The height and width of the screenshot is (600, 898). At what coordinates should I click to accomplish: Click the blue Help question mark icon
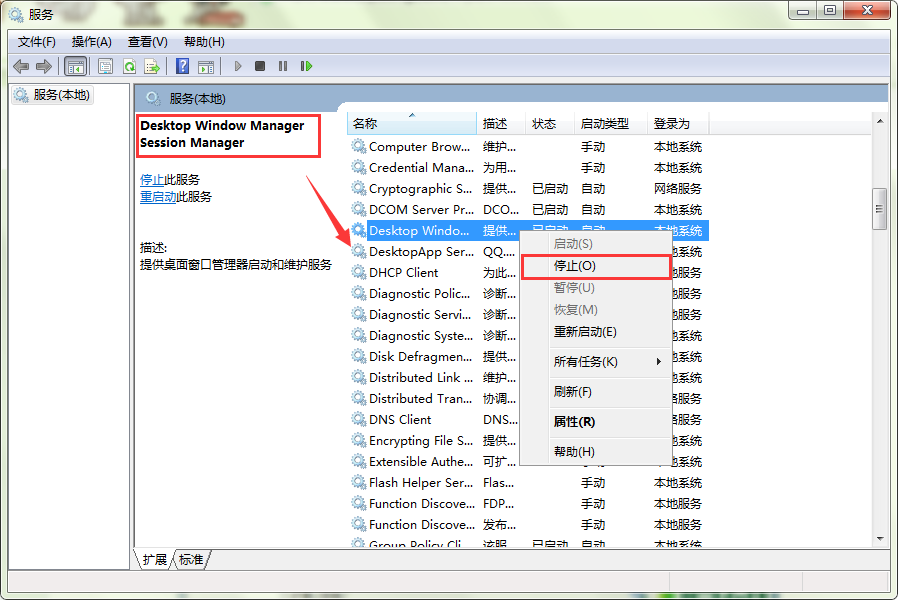pyautogui.click(x=182, y=66)
